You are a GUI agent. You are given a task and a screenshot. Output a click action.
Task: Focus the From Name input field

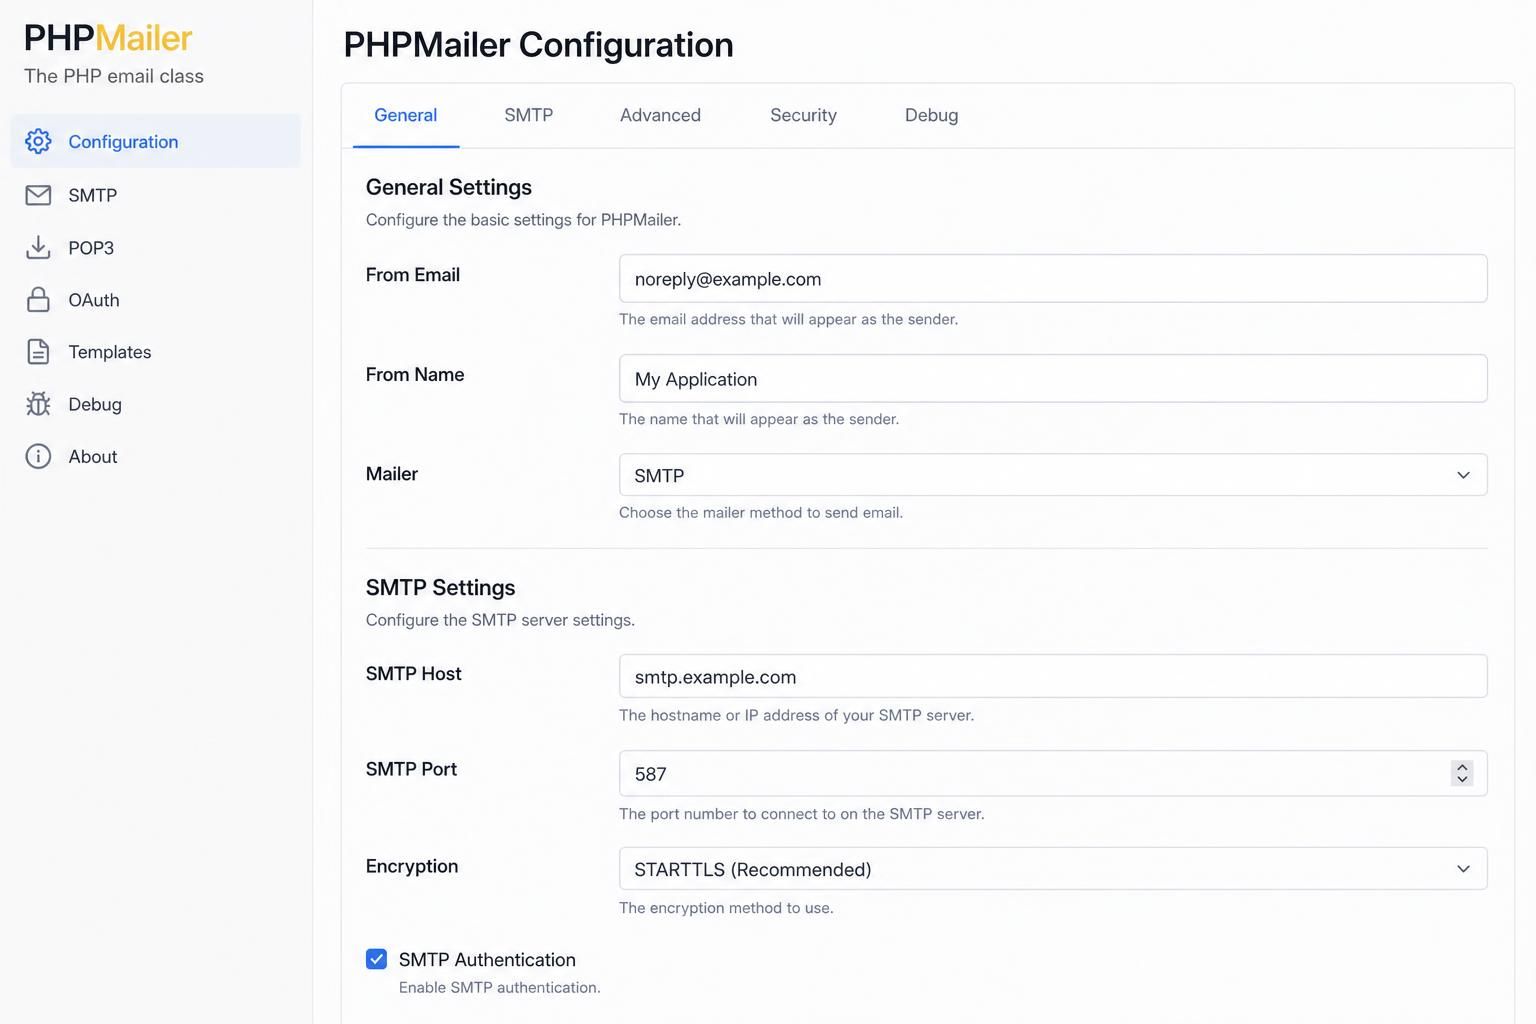(1053, 378)
